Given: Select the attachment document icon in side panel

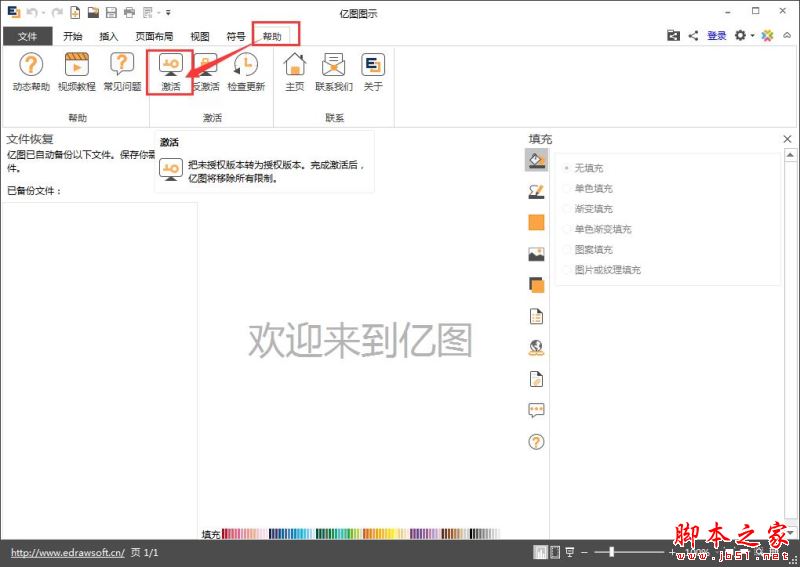Looking at the screenshot, I should click(x=536, y=379).
